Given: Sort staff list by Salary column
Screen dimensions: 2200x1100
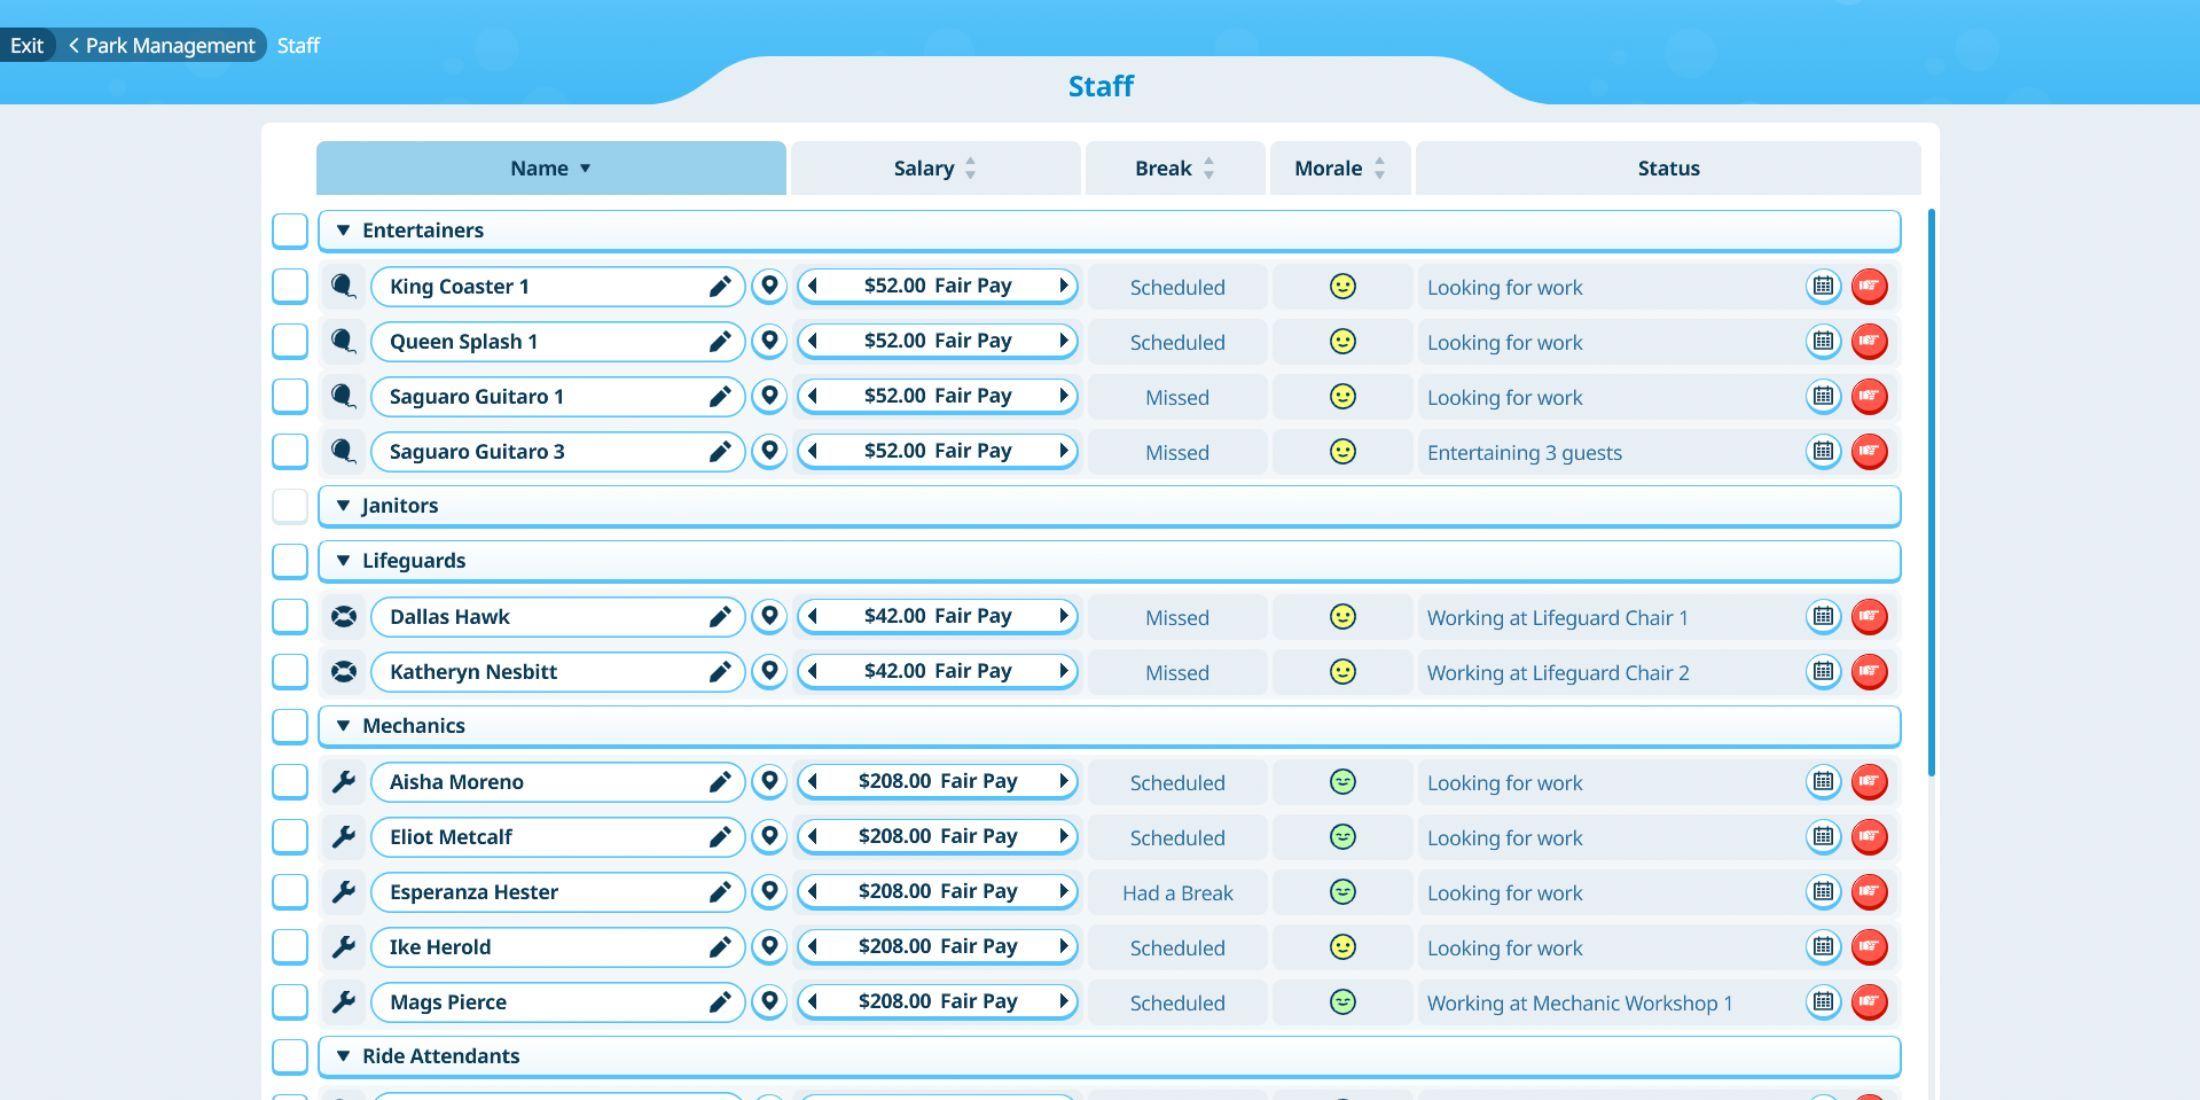Looking at the screenshot, I should click(x=934, y=167).
